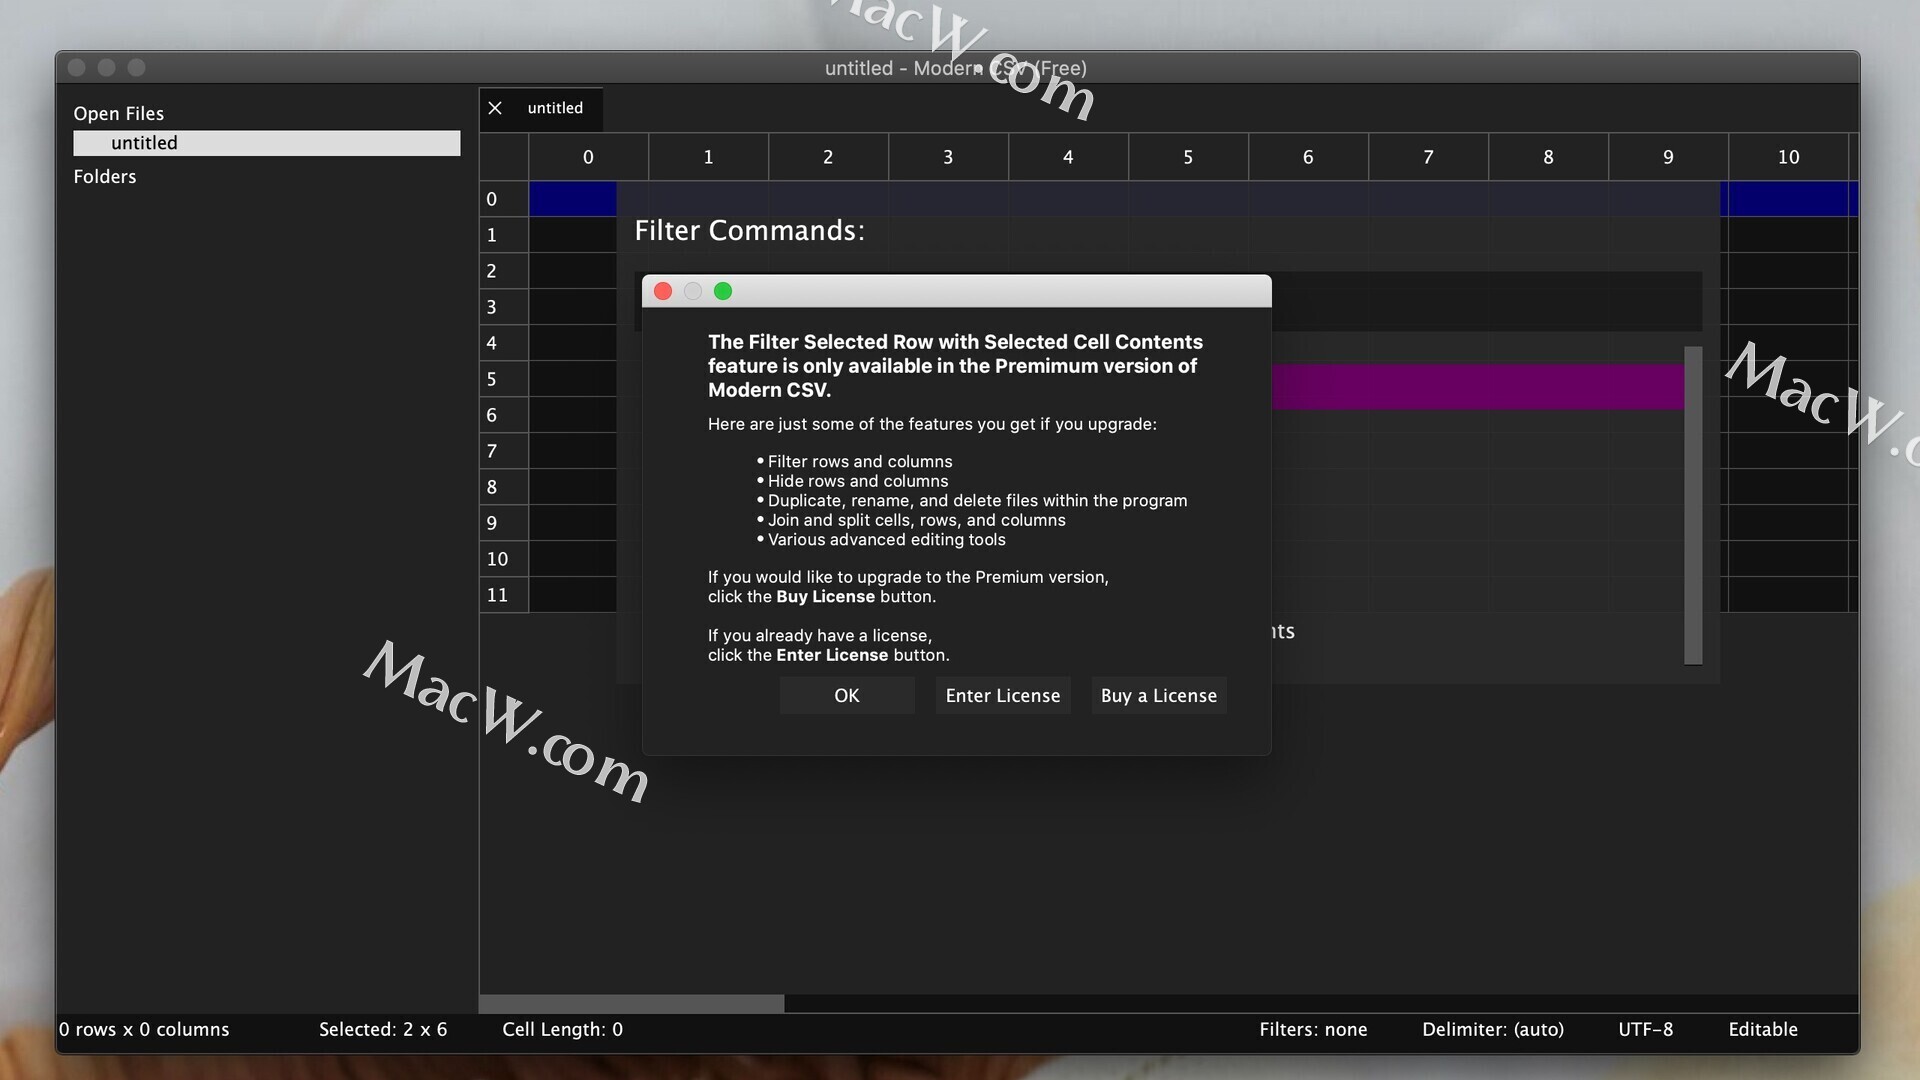Screen dimensions: 1920x1080
Task: Click the Open Files section label
Action: pyautogui.click(x=118, y=113)
